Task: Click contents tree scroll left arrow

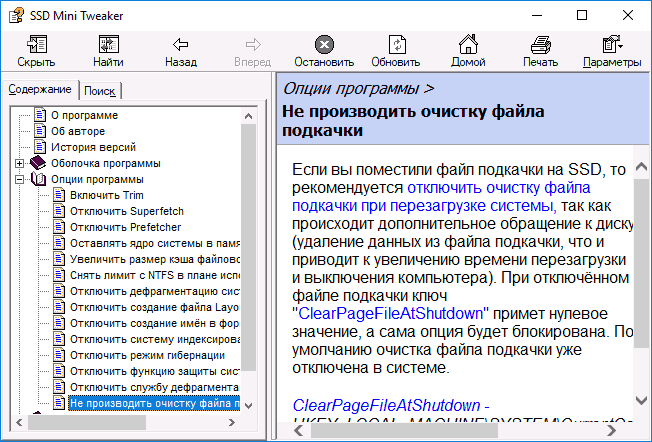Action: [x=19, y=422]
